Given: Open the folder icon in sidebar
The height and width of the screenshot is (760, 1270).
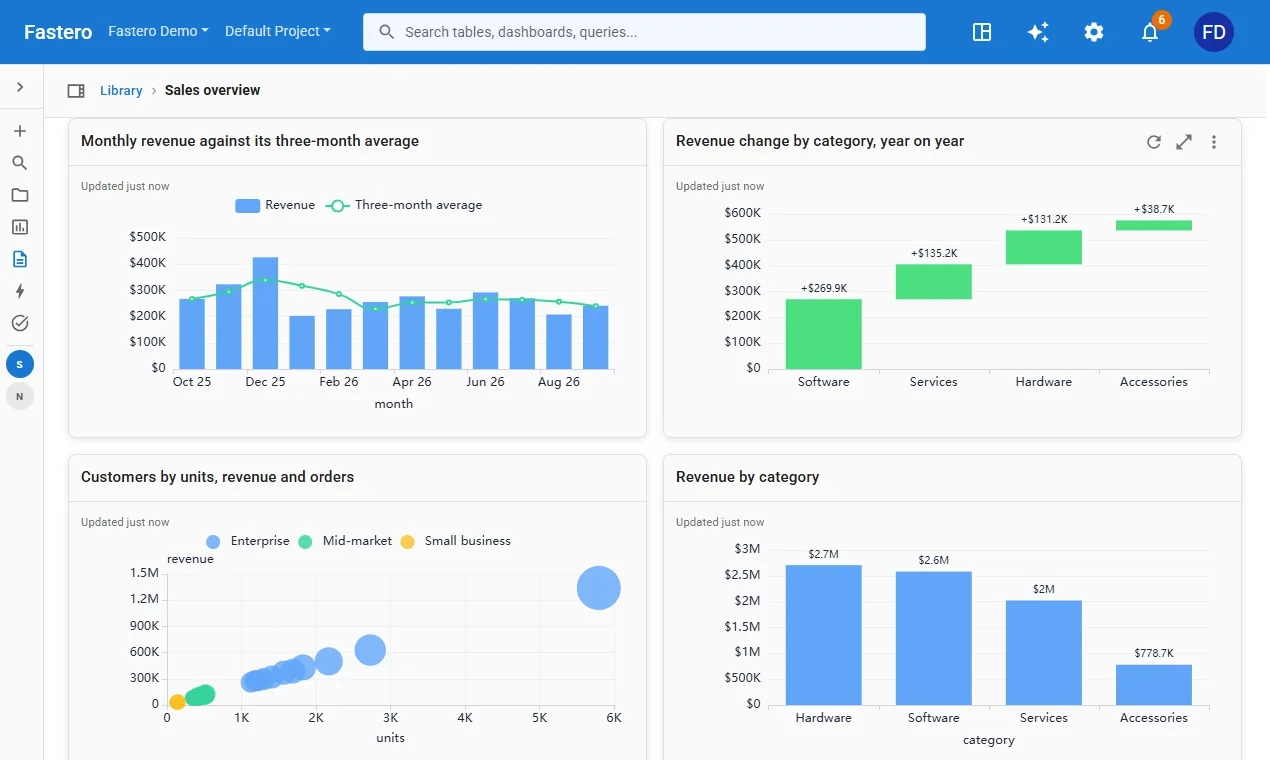Looking at the screenshot, I should click(20, 195).
